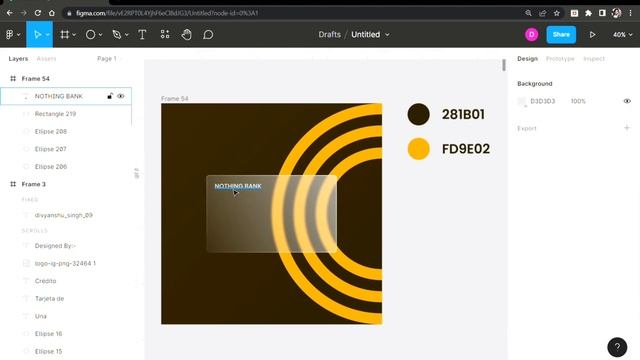
Task: Switch to the Layers tab
Action: click(x=18, y=59)
